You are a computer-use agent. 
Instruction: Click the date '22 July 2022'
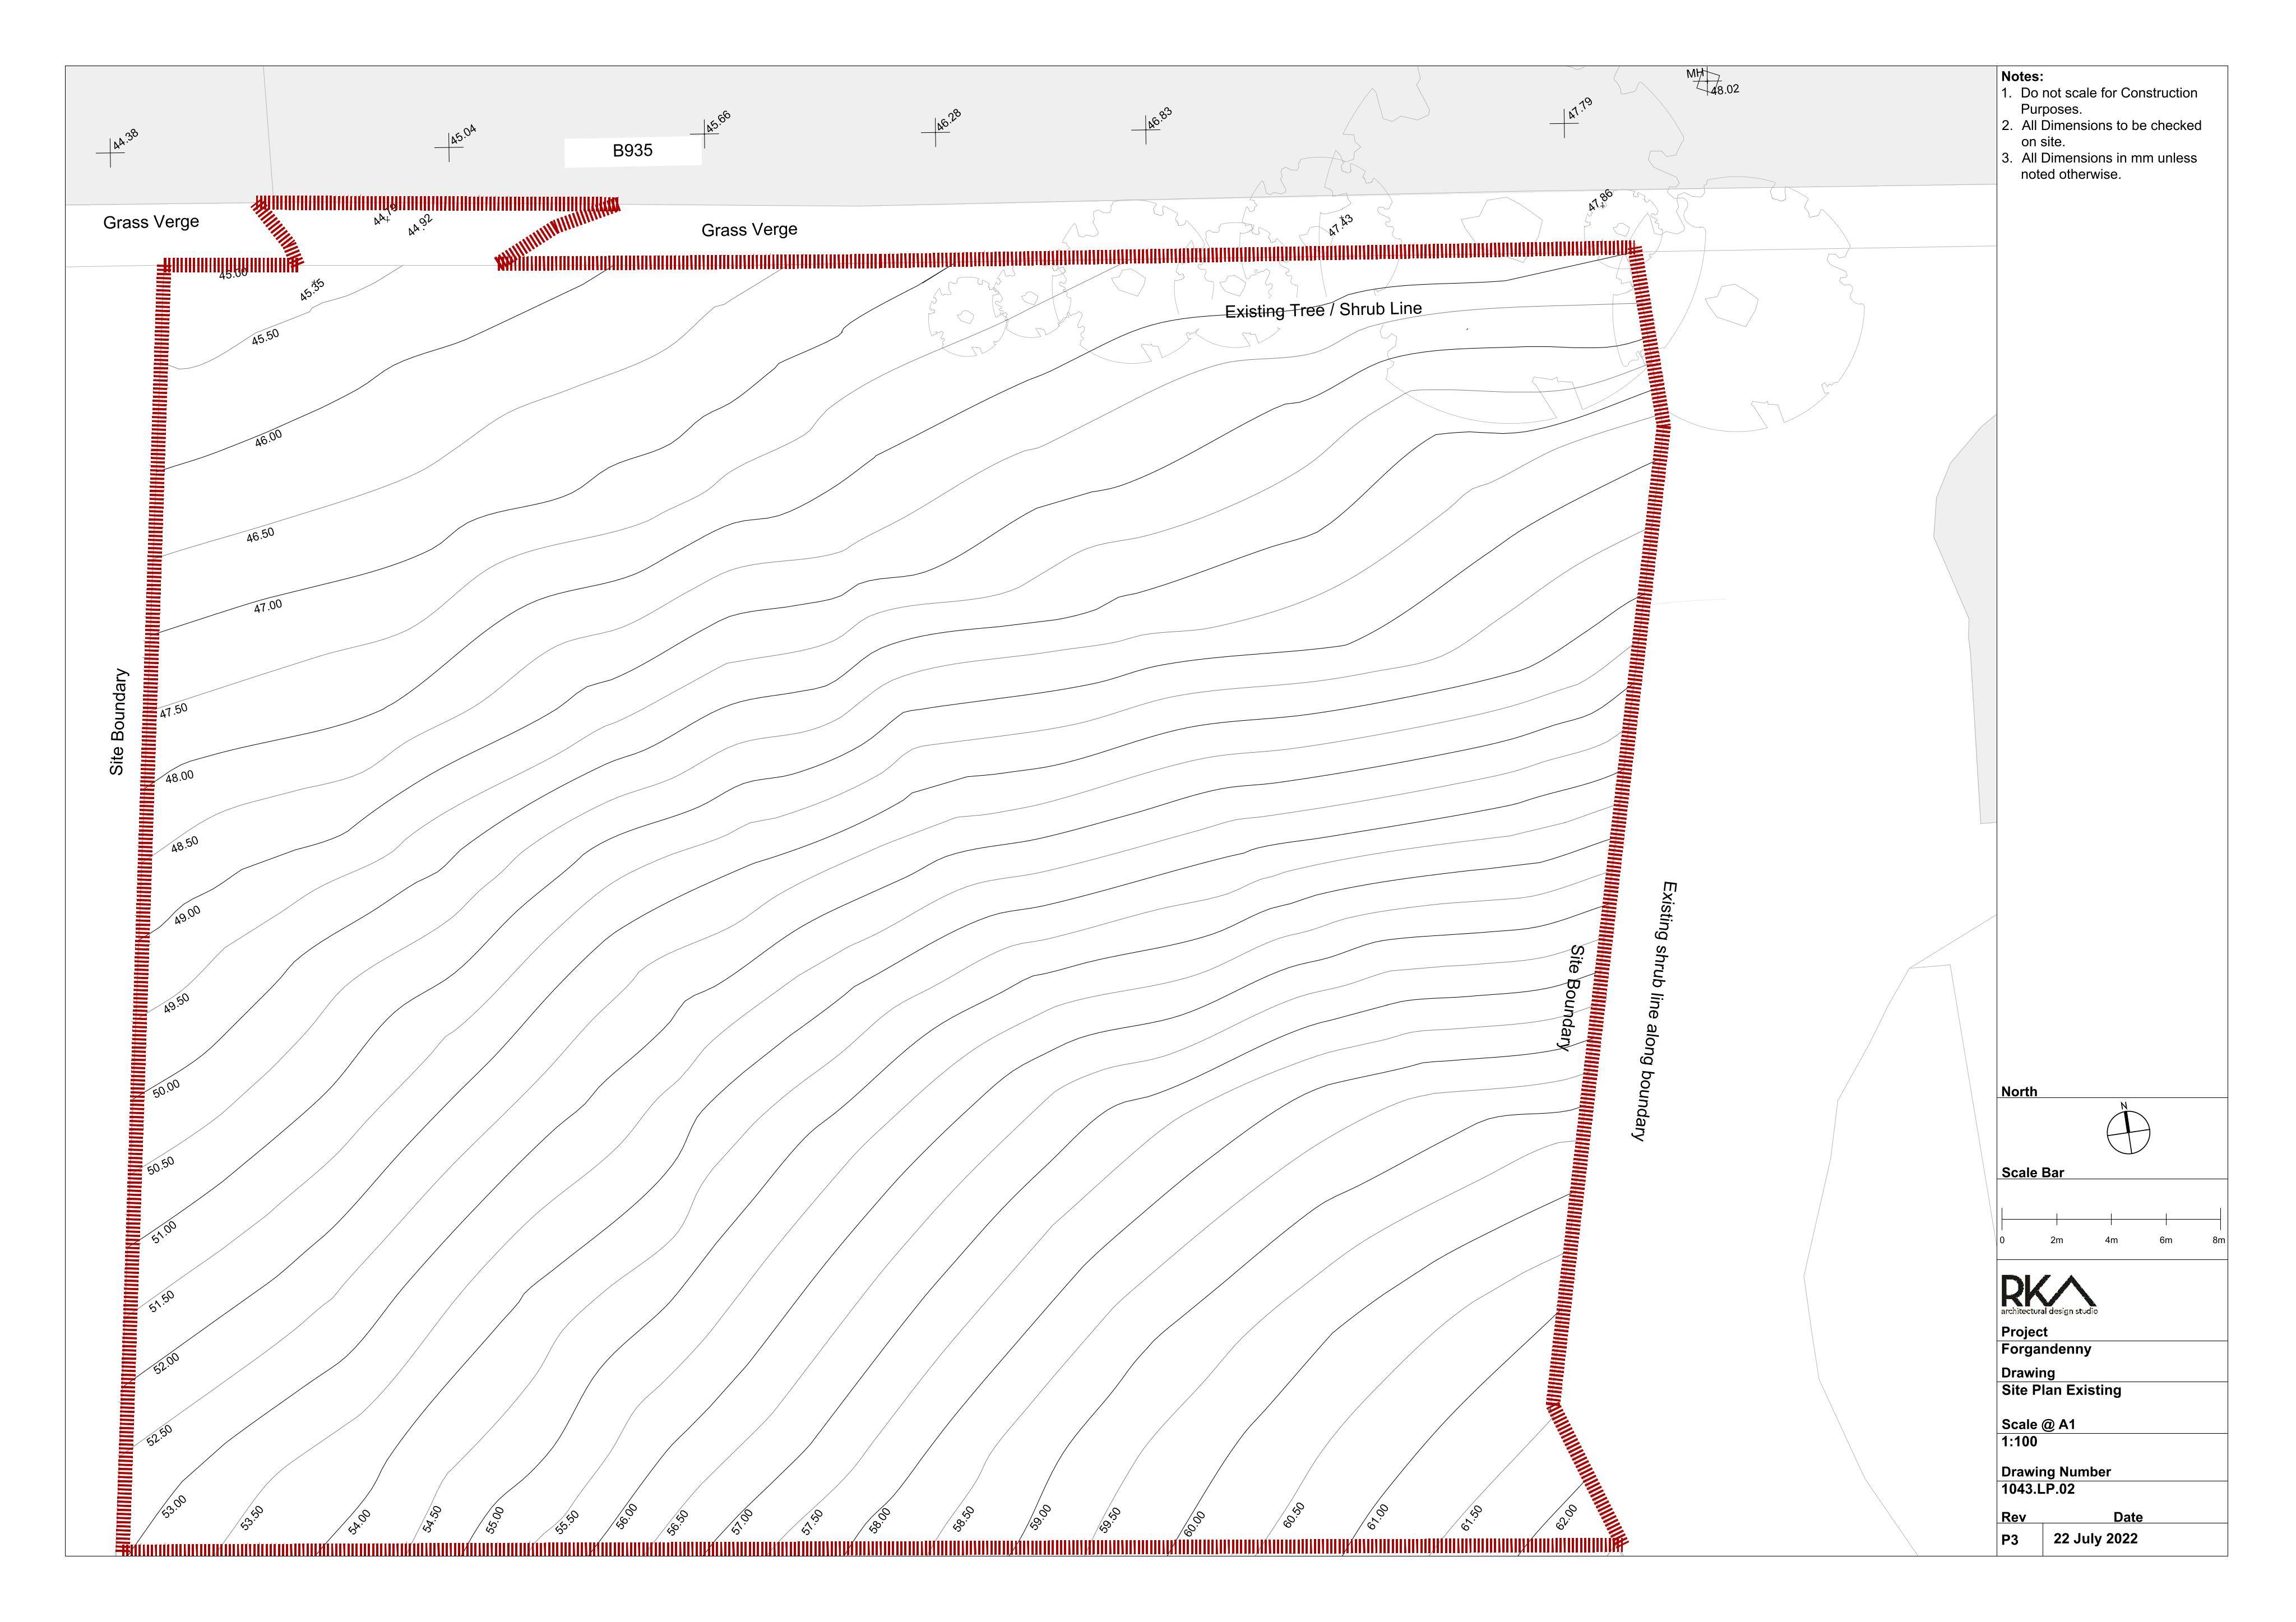click(2096, 1538)
